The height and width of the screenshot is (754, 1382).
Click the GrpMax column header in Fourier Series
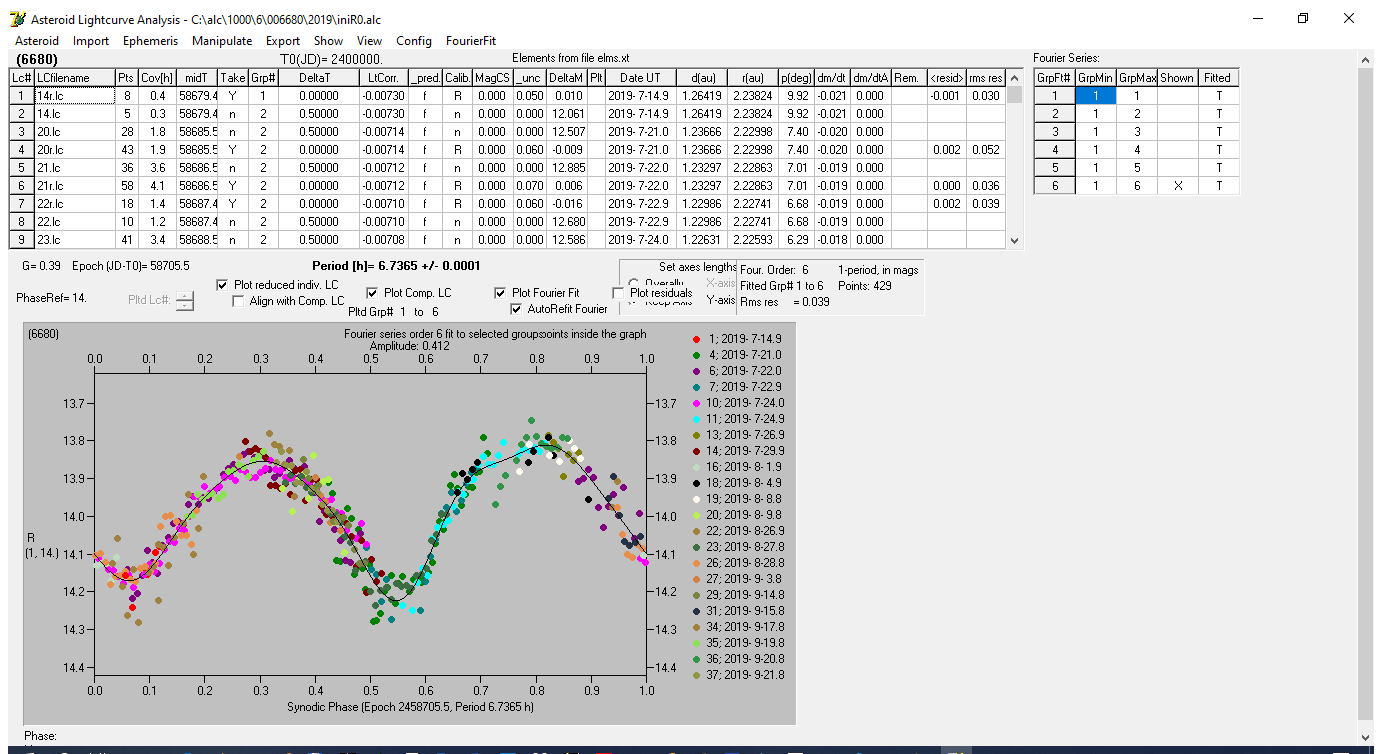click(1136, 78)
